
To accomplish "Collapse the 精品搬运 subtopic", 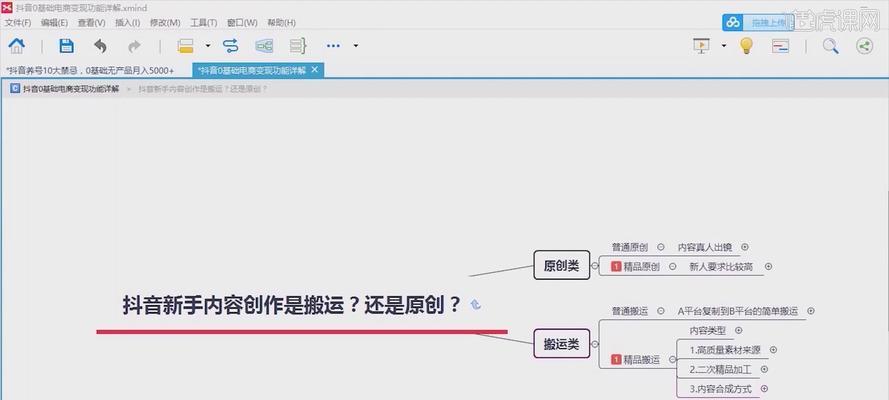I will click(x=672, y=359).
